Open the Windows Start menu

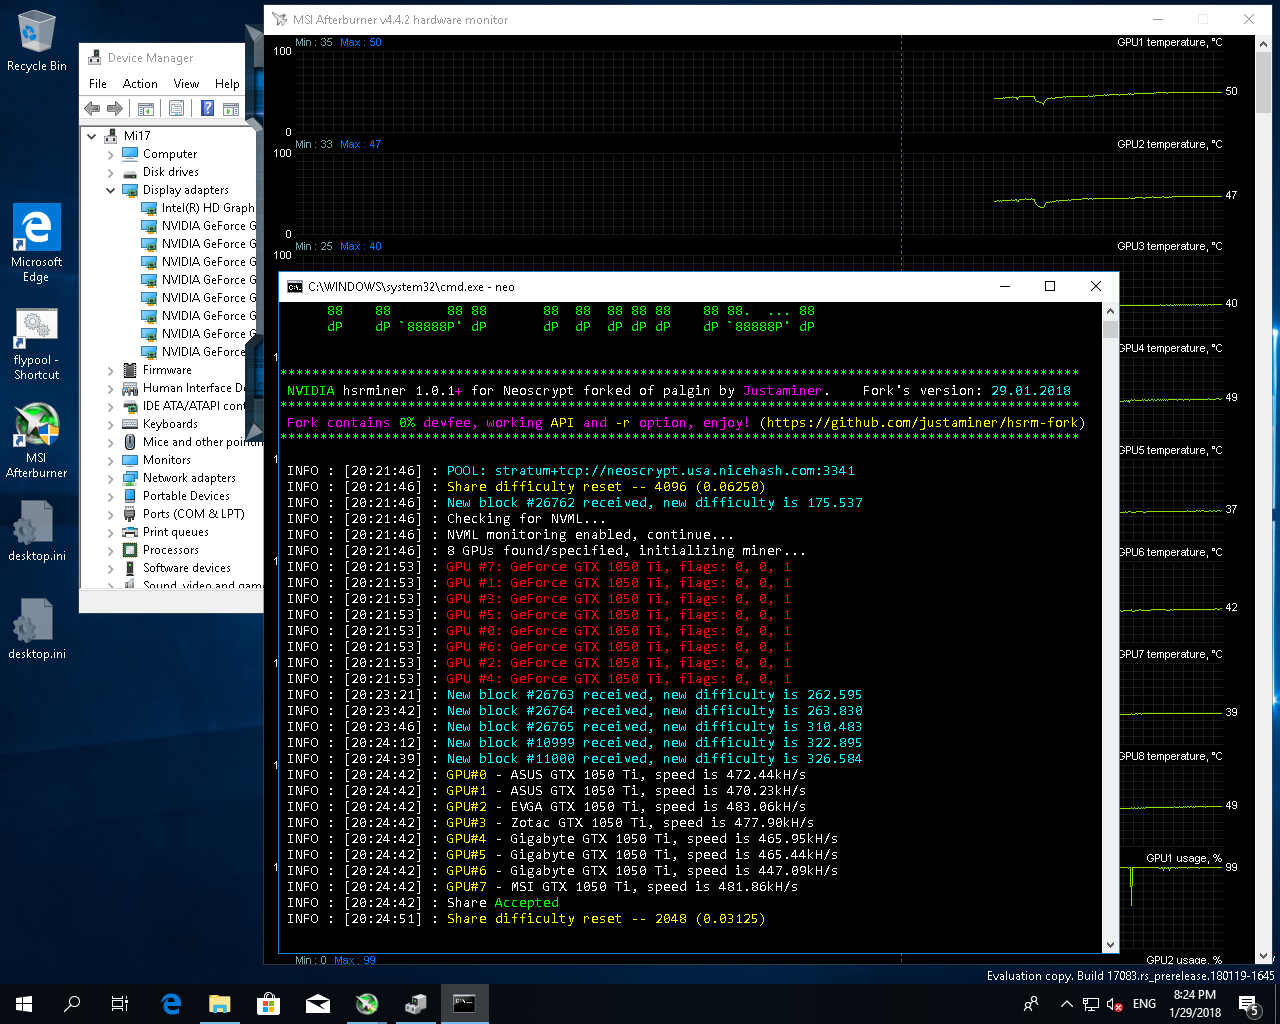24,1004
